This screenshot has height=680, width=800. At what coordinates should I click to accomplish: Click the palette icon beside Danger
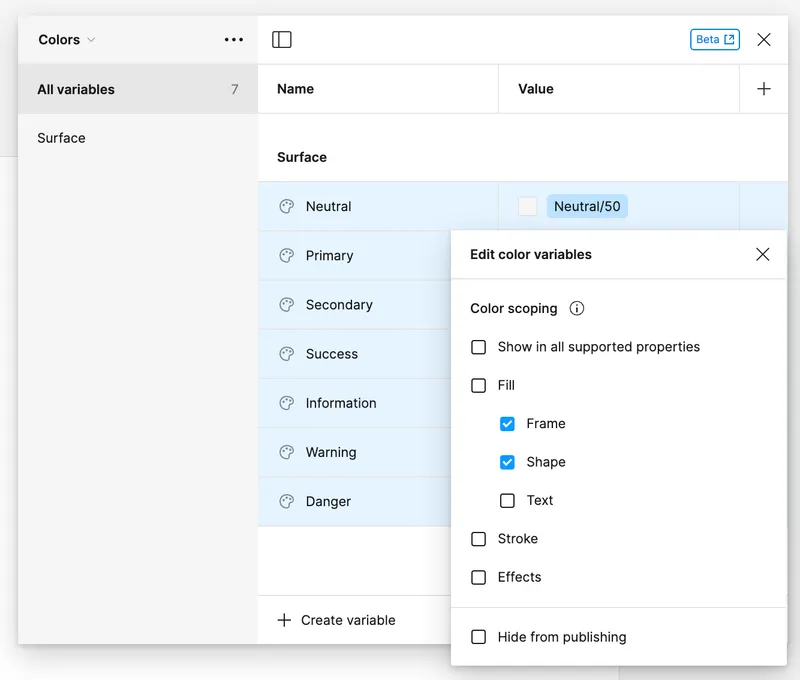point(287,502)
